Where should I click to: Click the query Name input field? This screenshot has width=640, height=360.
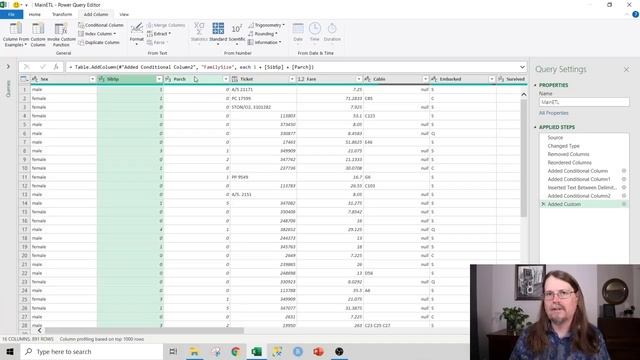pos(584,102)
